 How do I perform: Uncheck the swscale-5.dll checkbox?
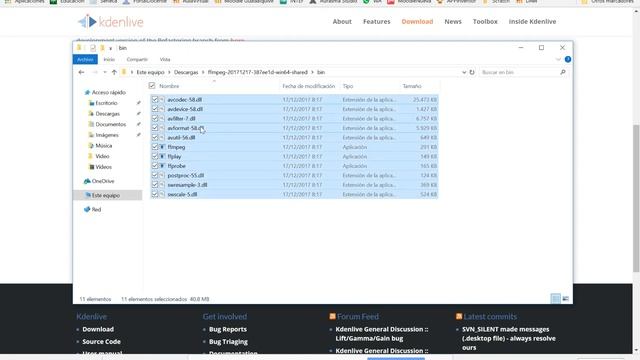pos(155,194)
